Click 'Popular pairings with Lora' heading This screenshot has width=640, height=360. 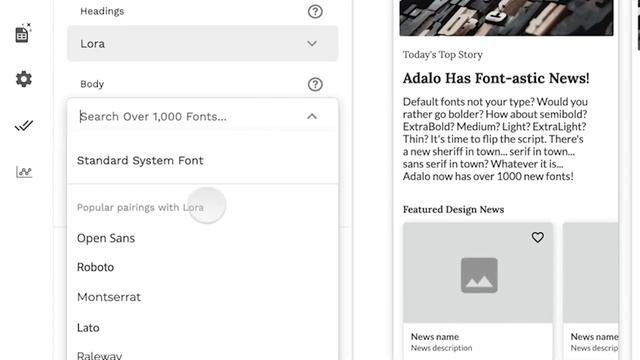point(140,207)
